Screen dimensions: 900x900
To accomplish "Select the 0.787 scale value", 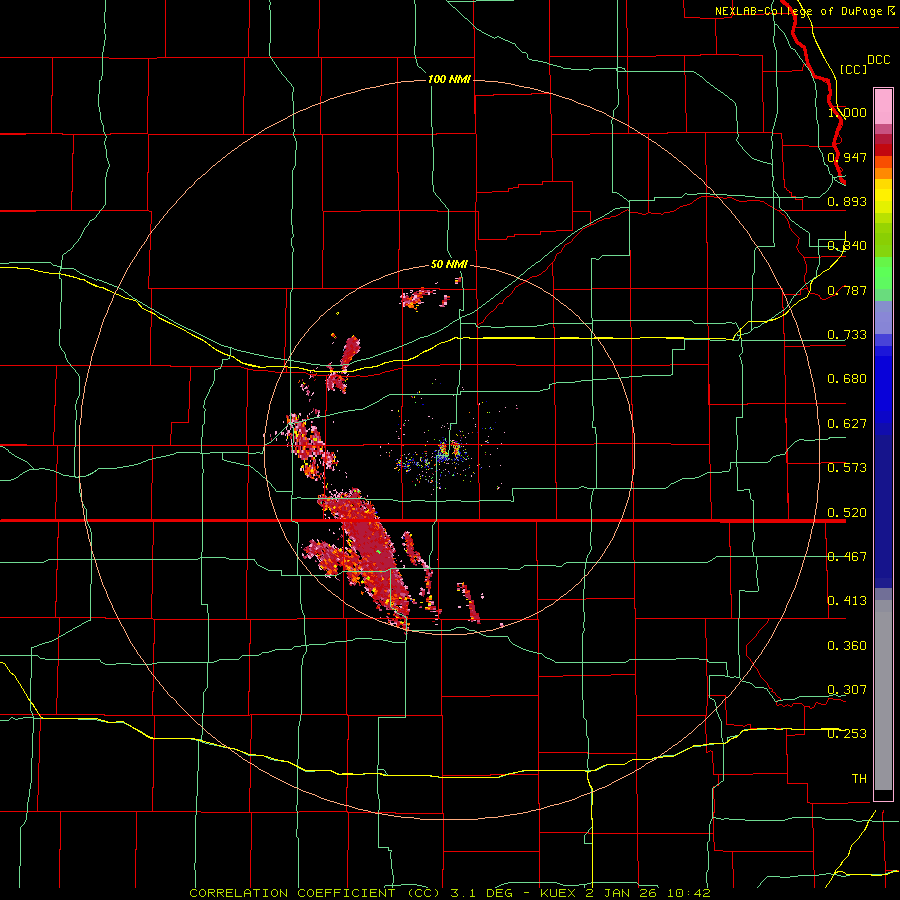I will tap(847, 290).
